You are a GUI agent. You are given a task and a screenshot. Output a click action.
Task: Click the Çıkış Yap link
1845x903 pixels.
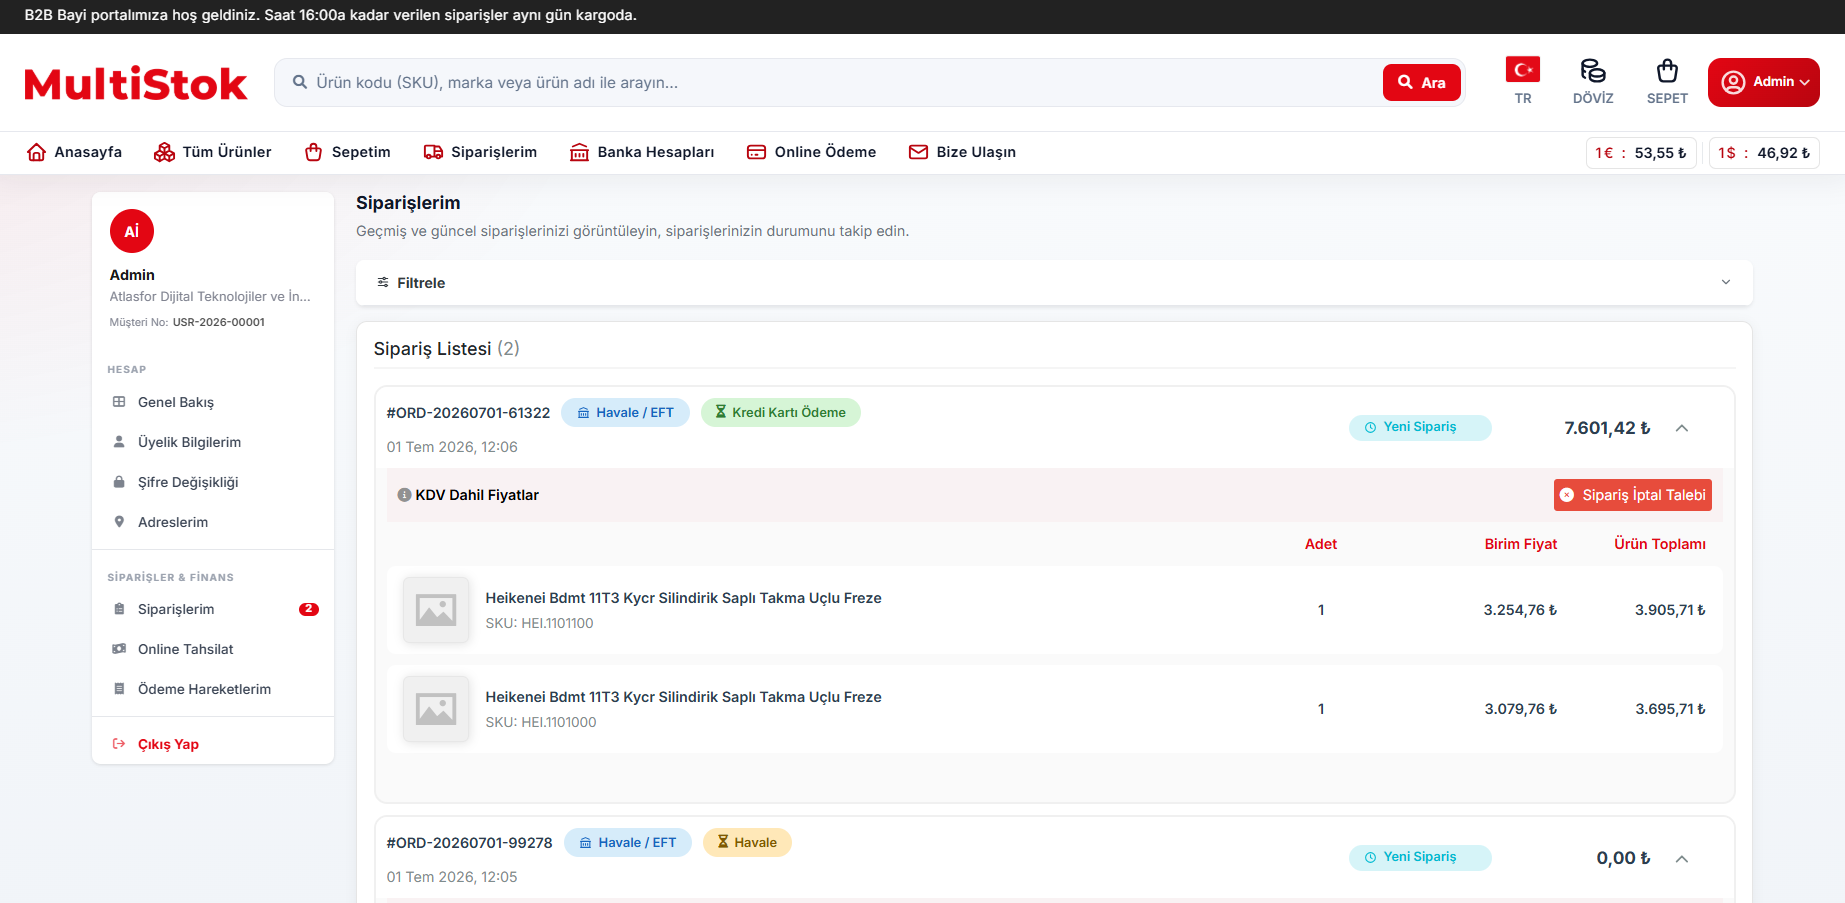[168, 744]
